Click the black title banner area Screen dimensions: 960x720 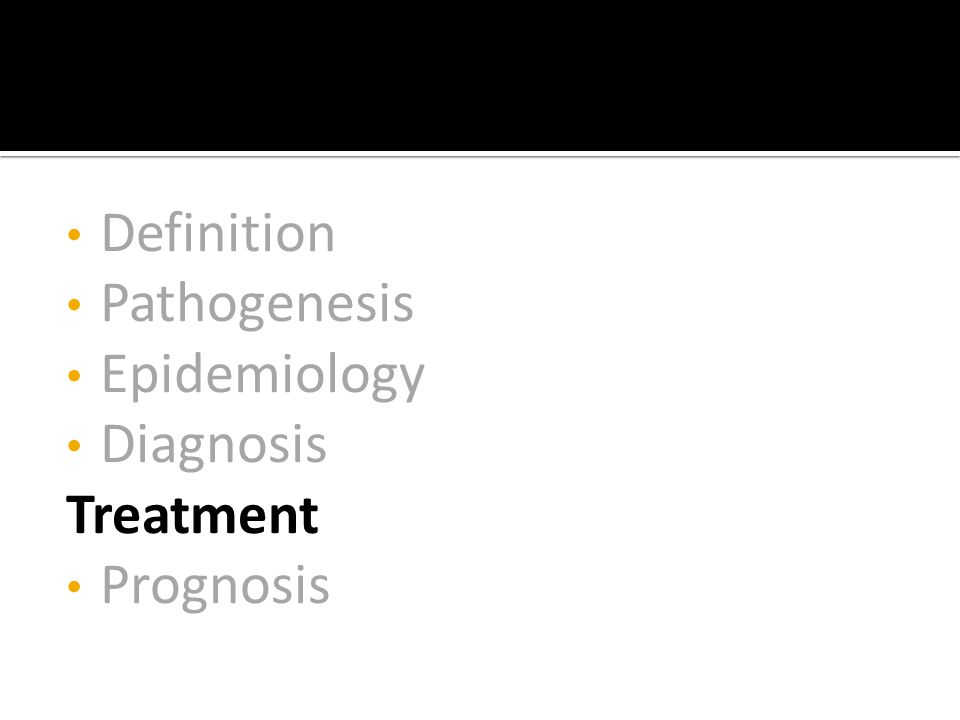point(480,75)
